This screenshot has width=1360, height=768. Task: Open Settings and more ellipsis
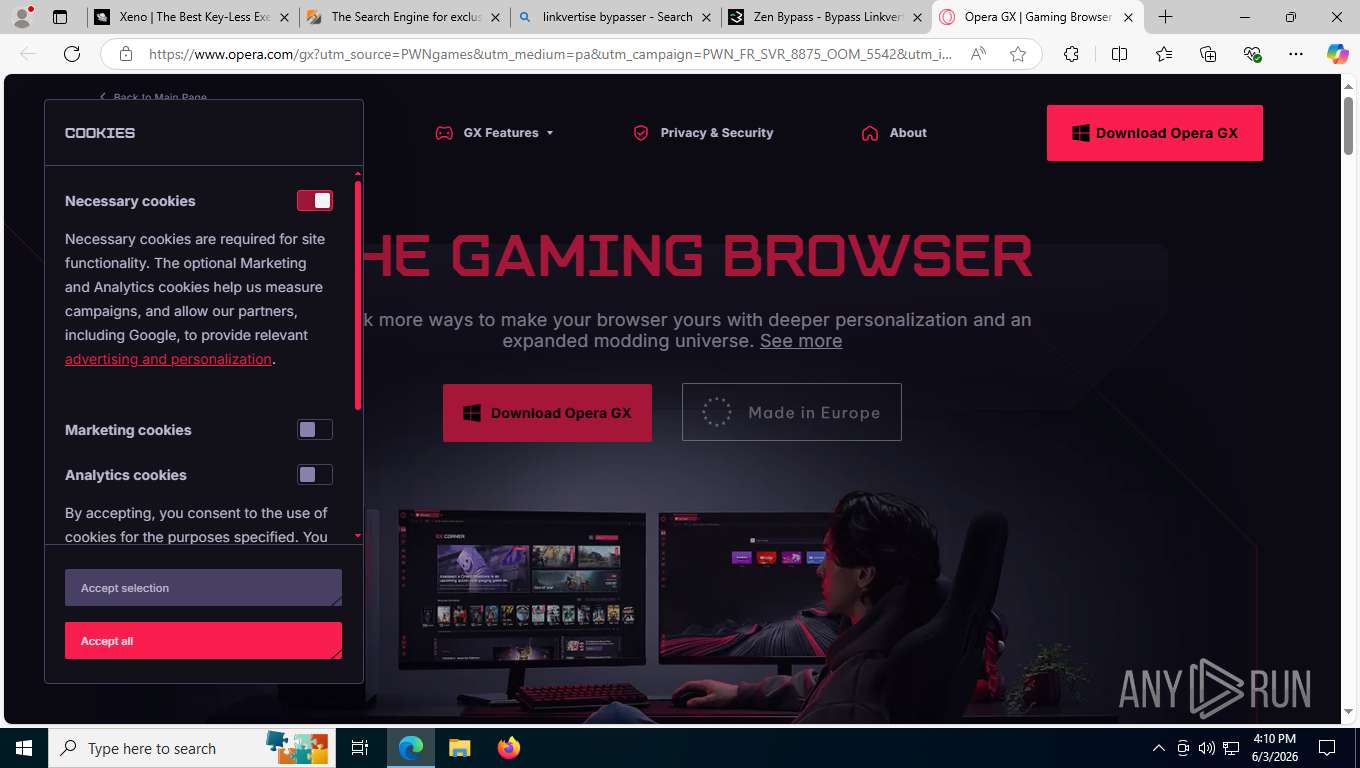[1296, 54]
